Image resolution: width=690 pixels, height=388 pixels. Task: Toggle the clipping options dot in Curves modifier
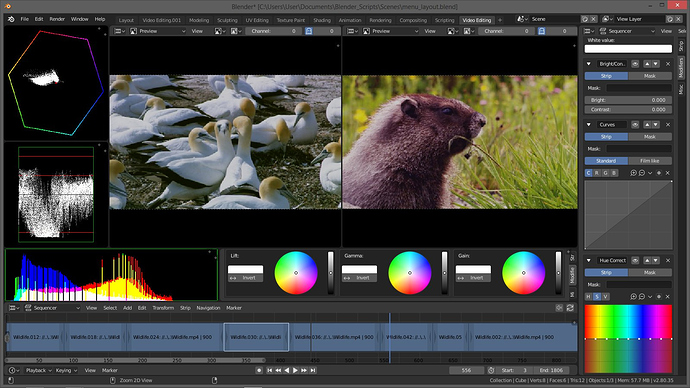(659, 173)
